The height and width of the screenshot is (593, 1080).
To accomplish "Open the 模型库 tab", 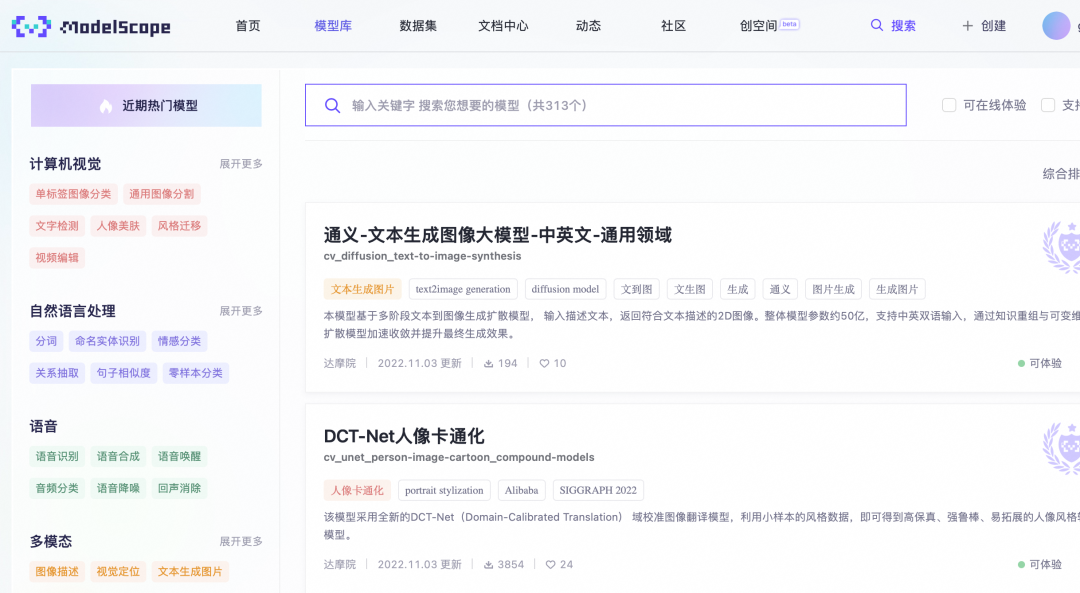I will pos(333,26).
